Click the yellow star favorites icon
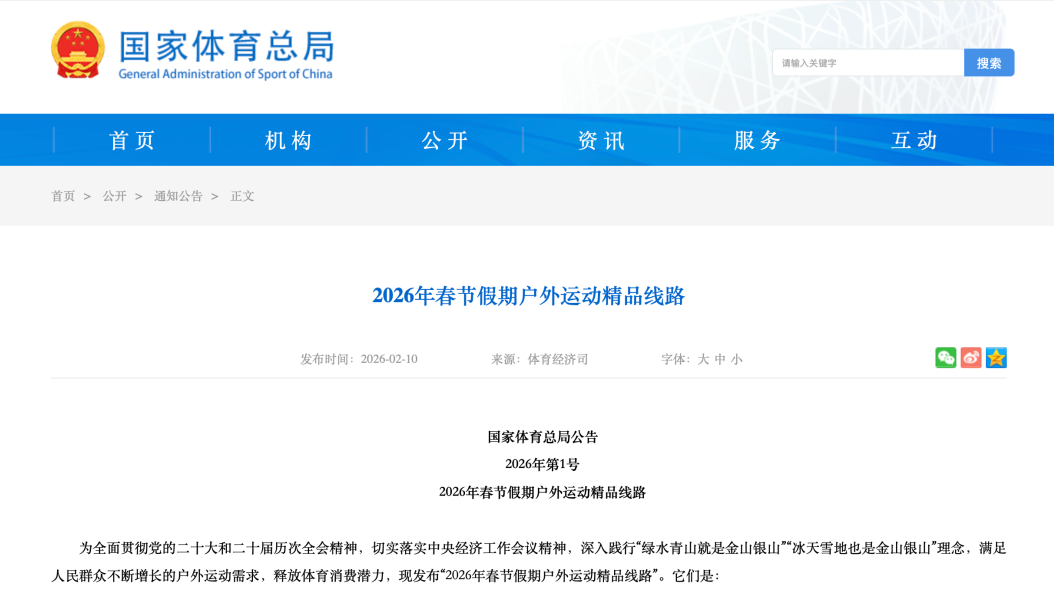Viewport: 1054px width, 593px height. pyautogui.click(x=996, y=358)
